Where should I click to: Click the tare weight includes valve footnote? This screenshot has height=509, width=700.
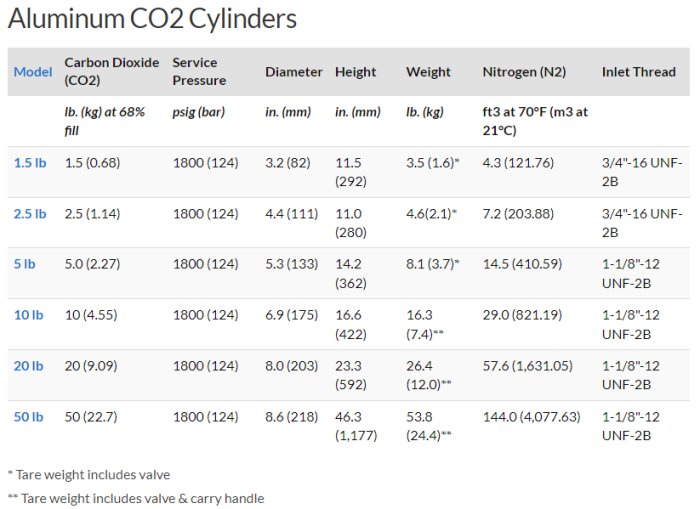tap(89, 475)
